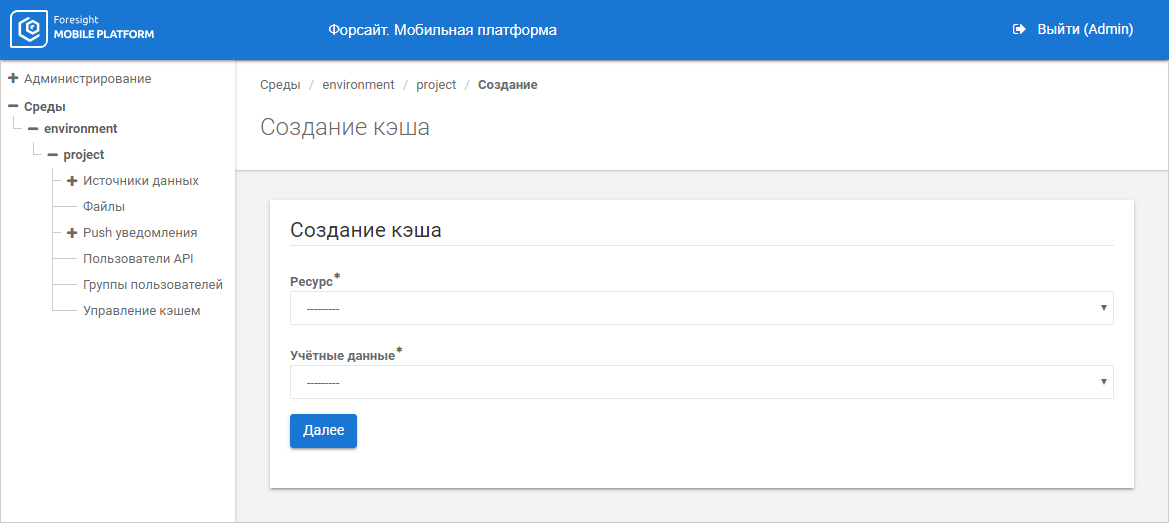The image size is (1169, 523).
Task: Click the environment breadcrumb link
Action: click(x=358, y=85)
